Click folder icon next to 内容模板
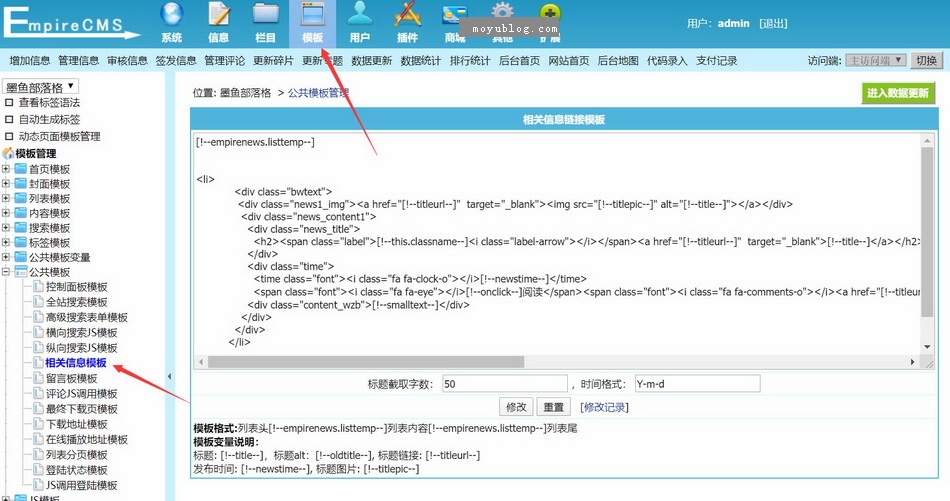 point(21,213)
